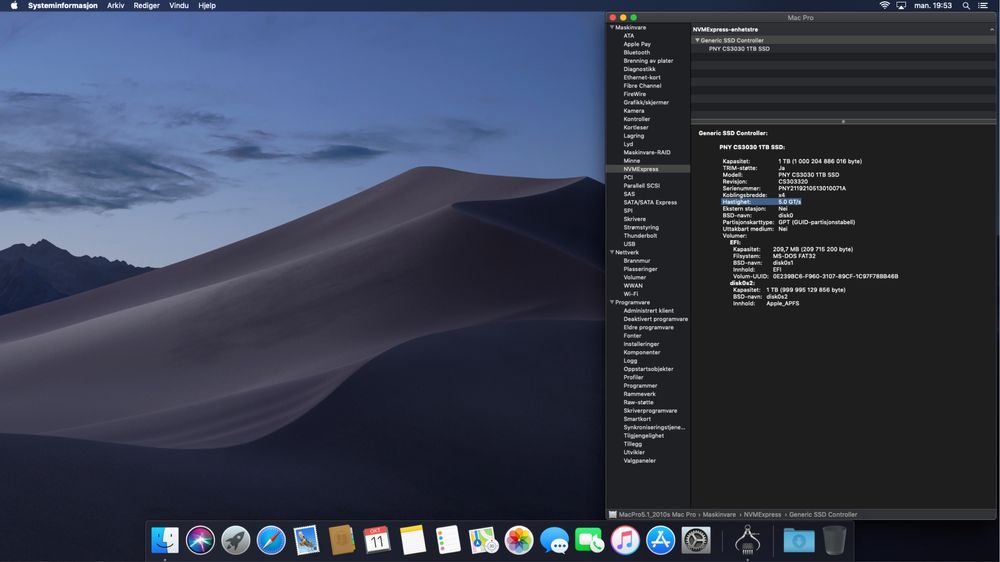Click Wi-Fi status icon in menu bar
1000x562 pixels.
tap(884, 5)
